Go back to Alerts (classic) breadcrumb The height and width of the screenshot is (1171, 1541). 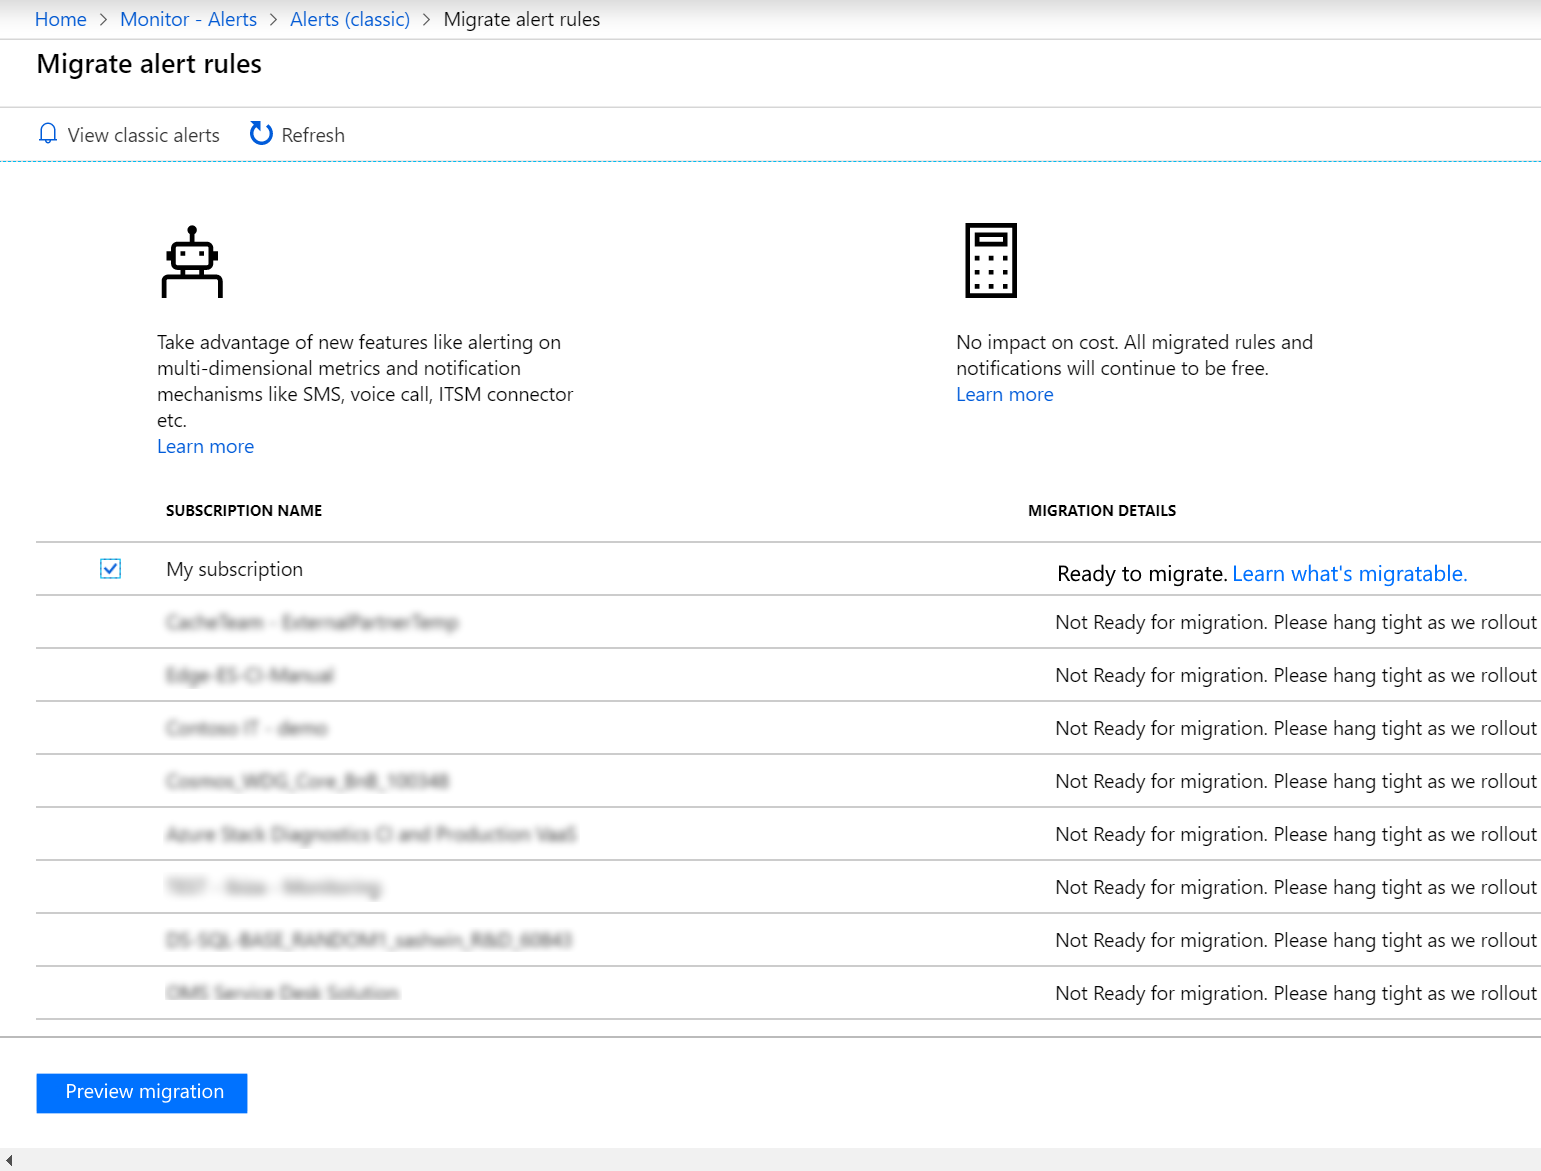350,19
